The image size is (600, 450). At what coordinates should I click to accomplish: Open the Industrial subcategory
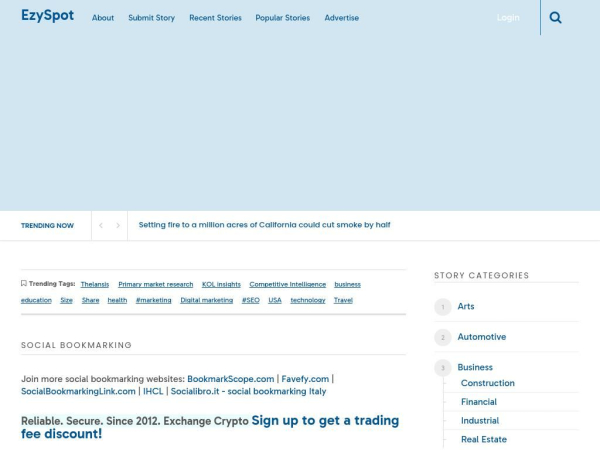[x=480, y=421]
